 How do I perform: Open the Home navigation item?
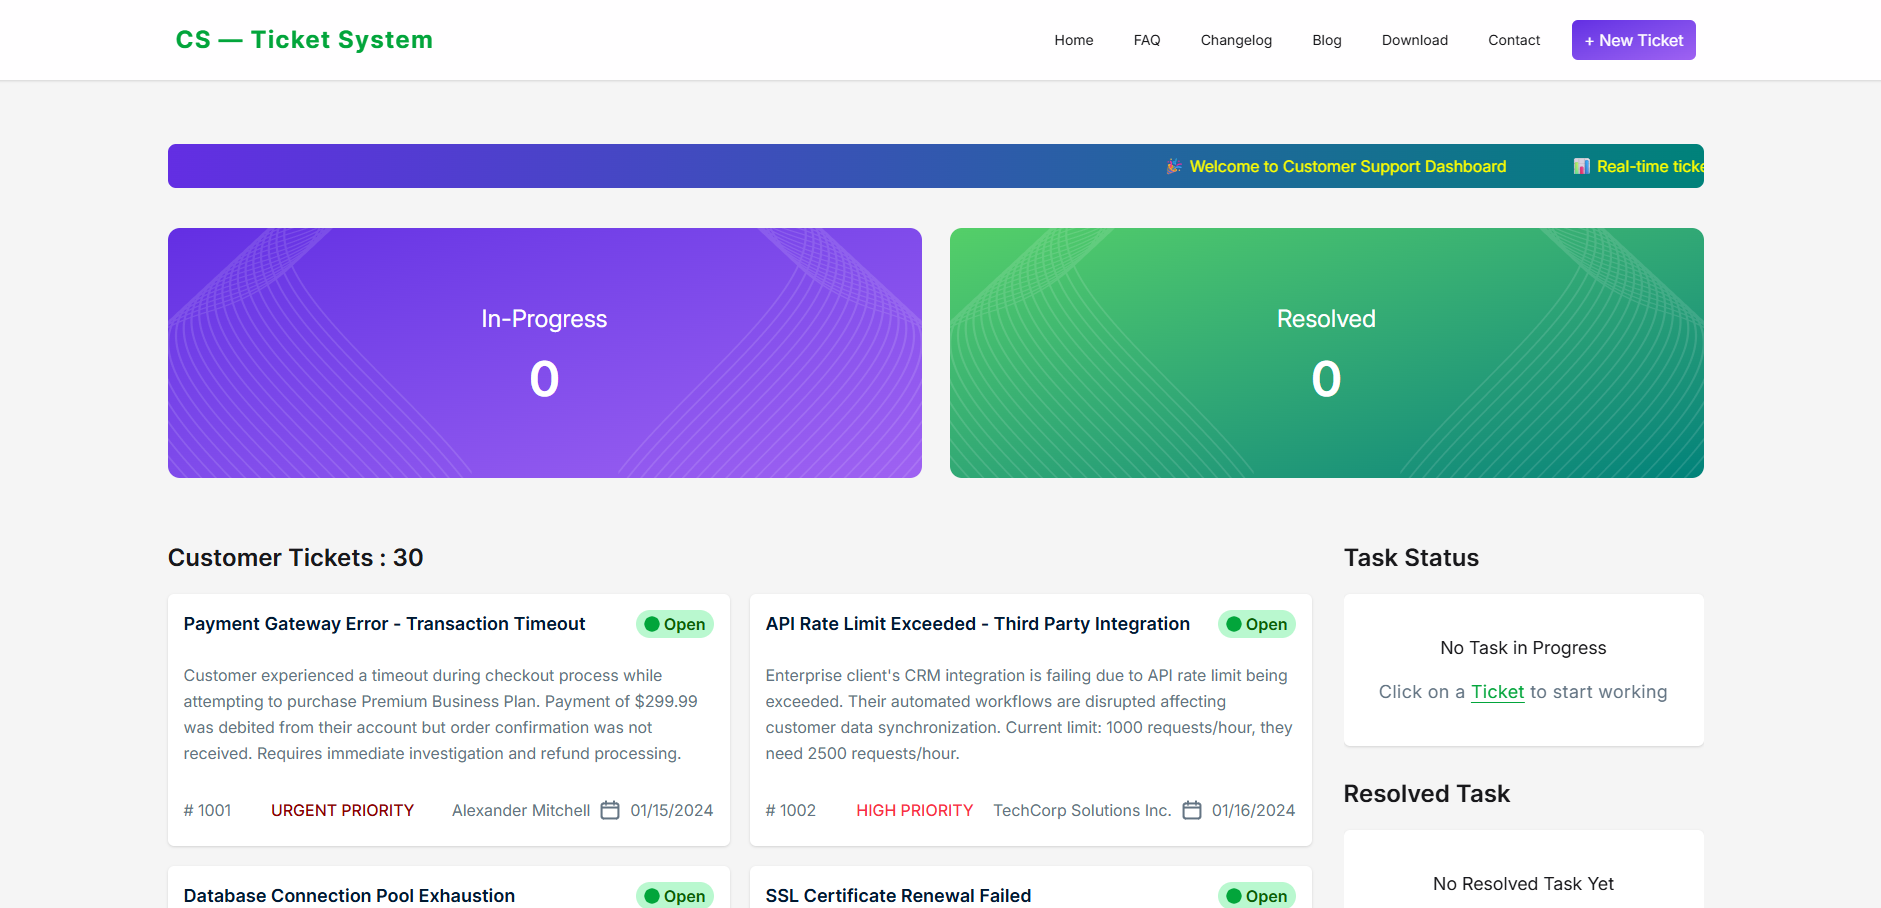coord(1073,40)
